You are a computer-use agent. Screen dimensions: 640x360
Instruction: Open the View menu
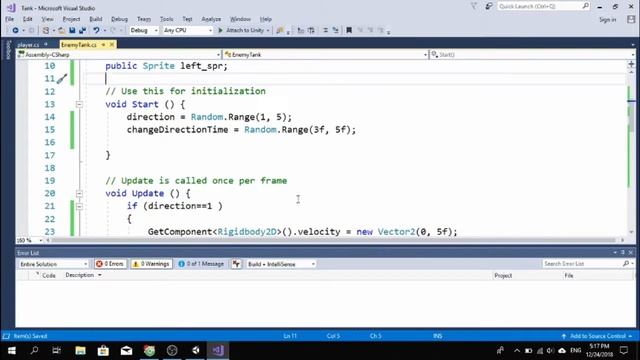47,19
